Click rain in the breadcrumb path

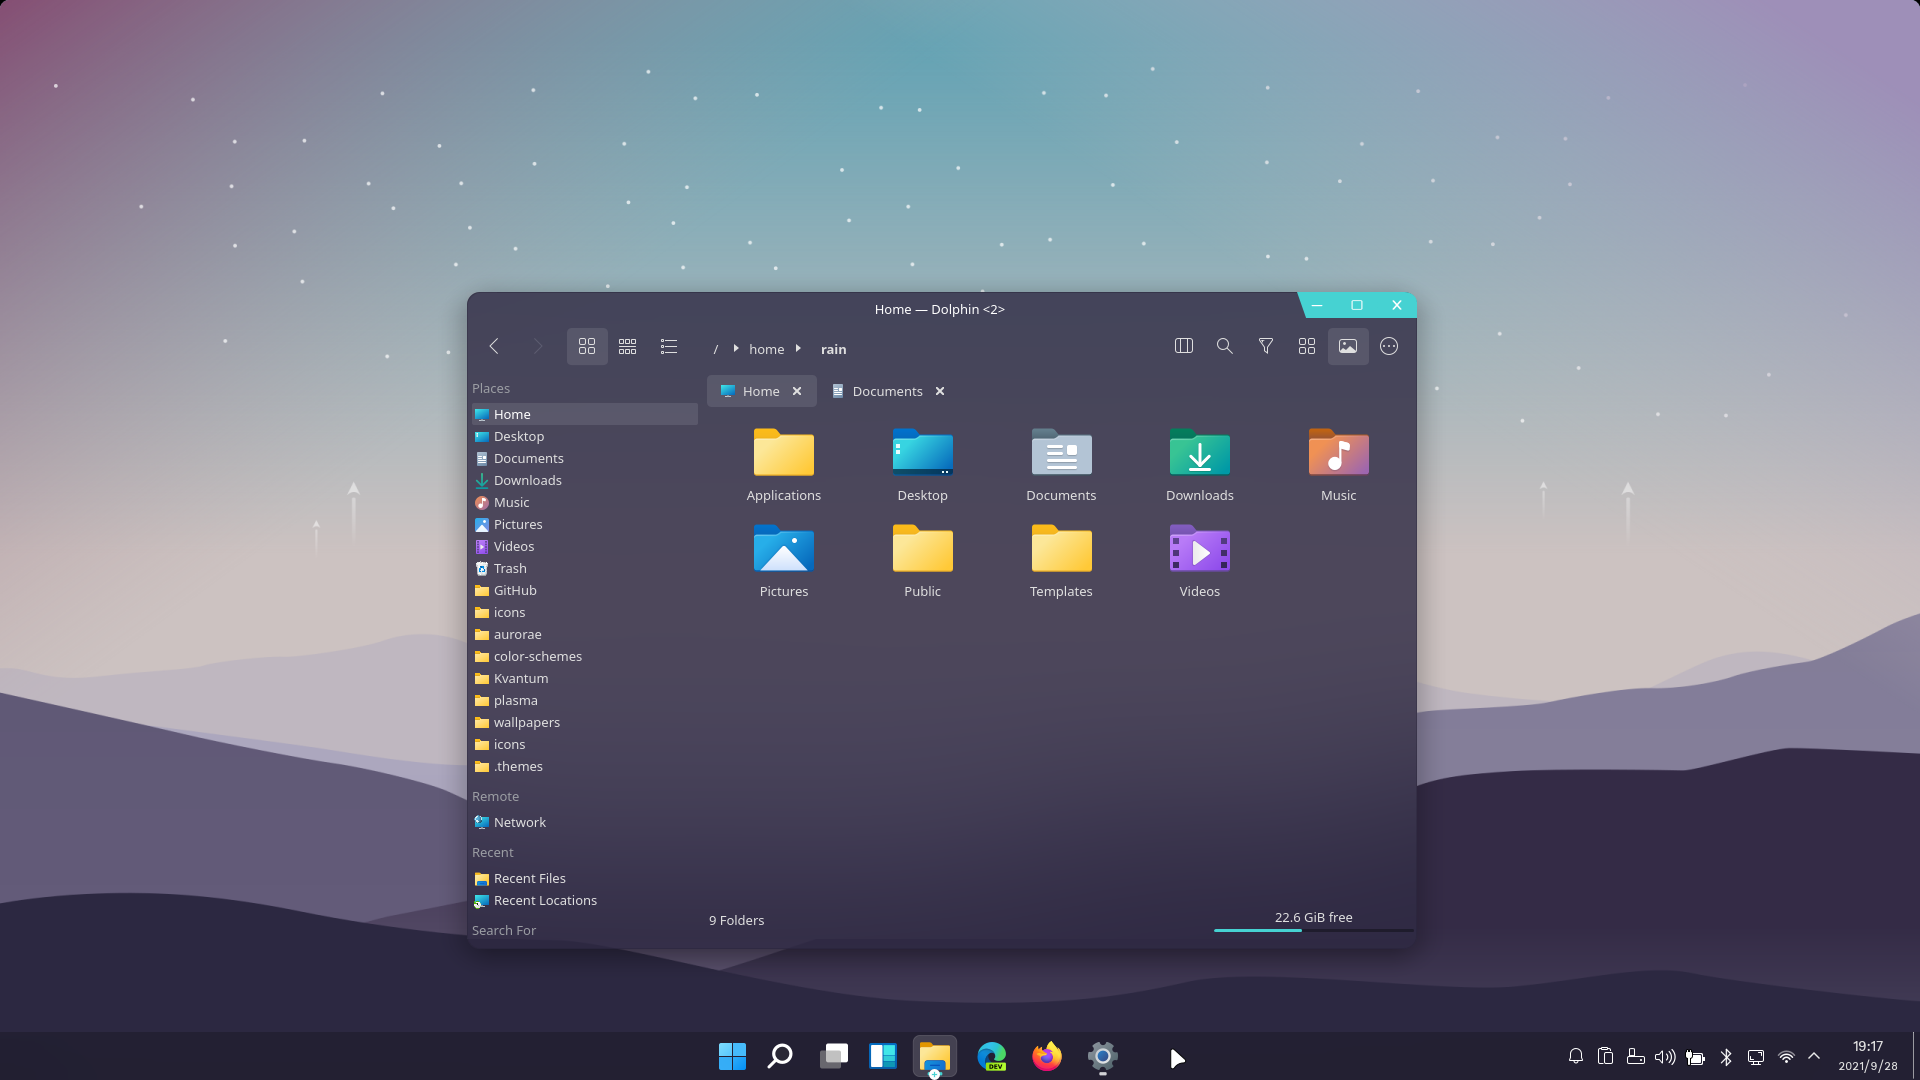point(834,349)
